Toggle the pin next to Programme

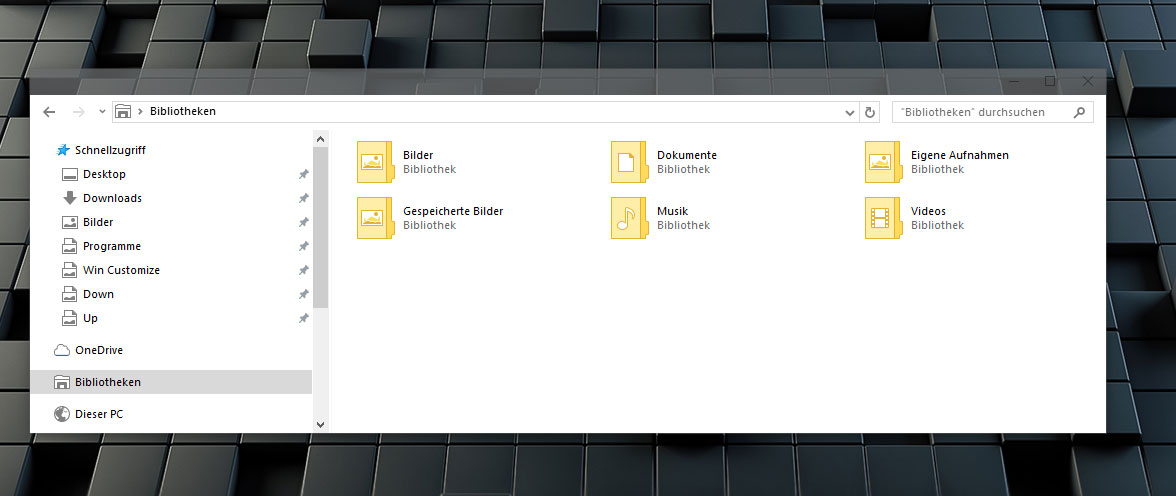pyautogui.click(x=303, y=246)
